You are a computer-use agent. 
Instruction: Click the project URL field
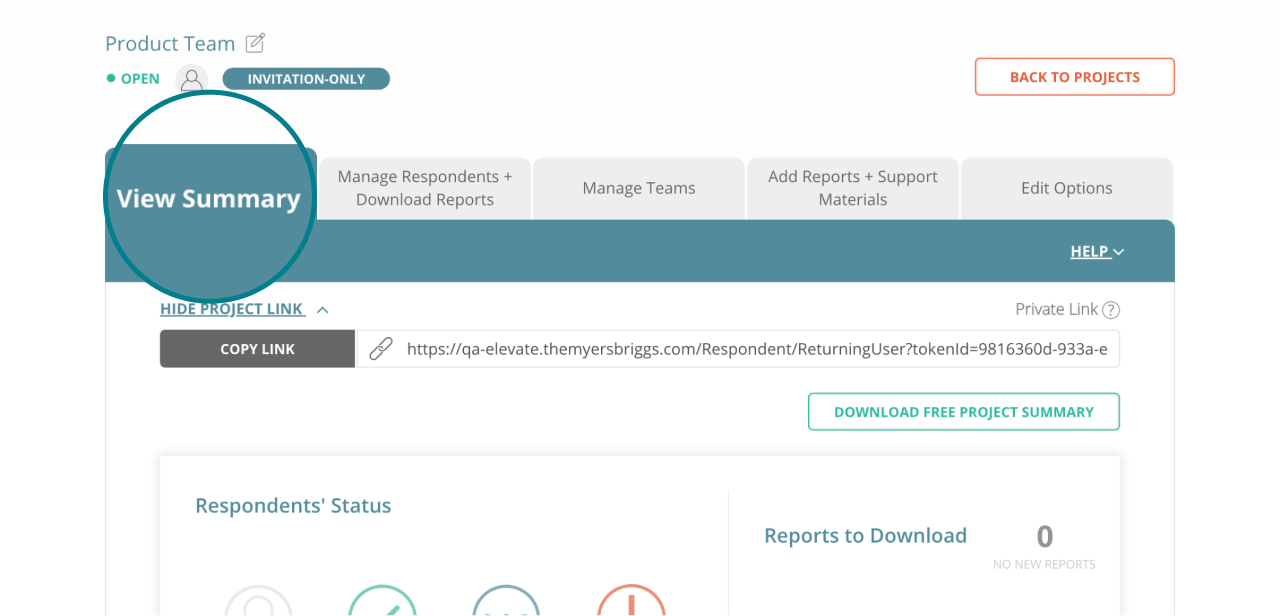[738, 349]
